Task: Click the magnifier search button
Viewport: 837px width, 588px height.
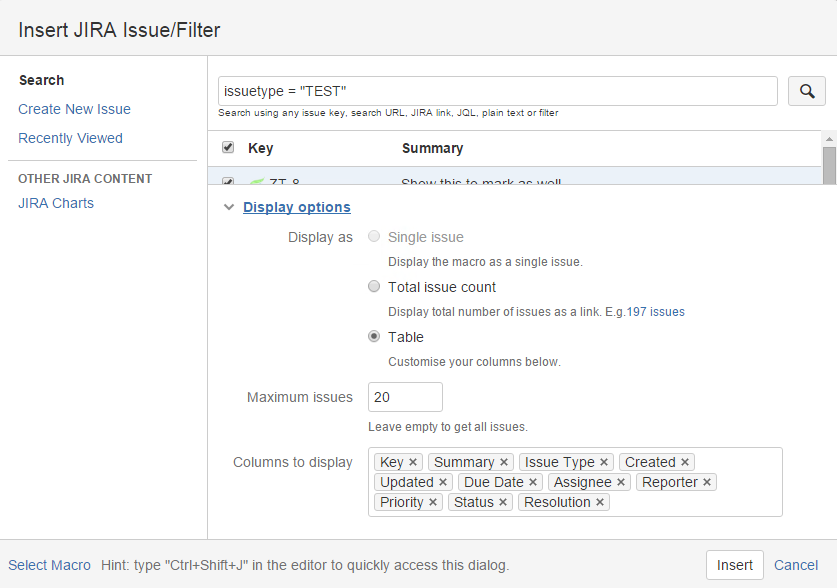Action: click(x=807, y=91)
